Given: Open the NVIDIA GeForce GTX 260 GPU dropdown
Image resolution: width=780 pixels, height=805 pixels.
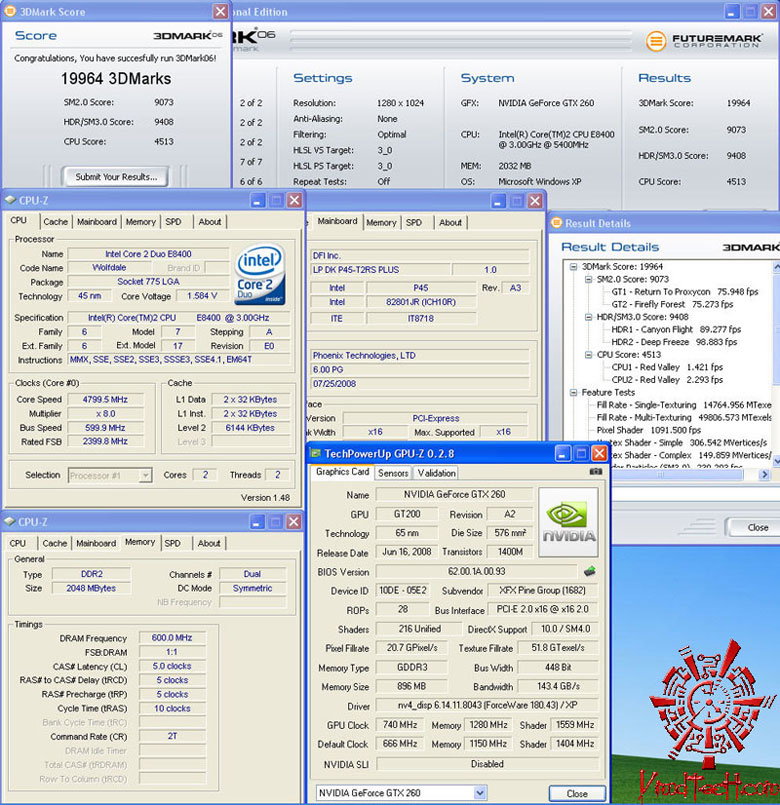Looking at the screenshot, I should 480,793.
